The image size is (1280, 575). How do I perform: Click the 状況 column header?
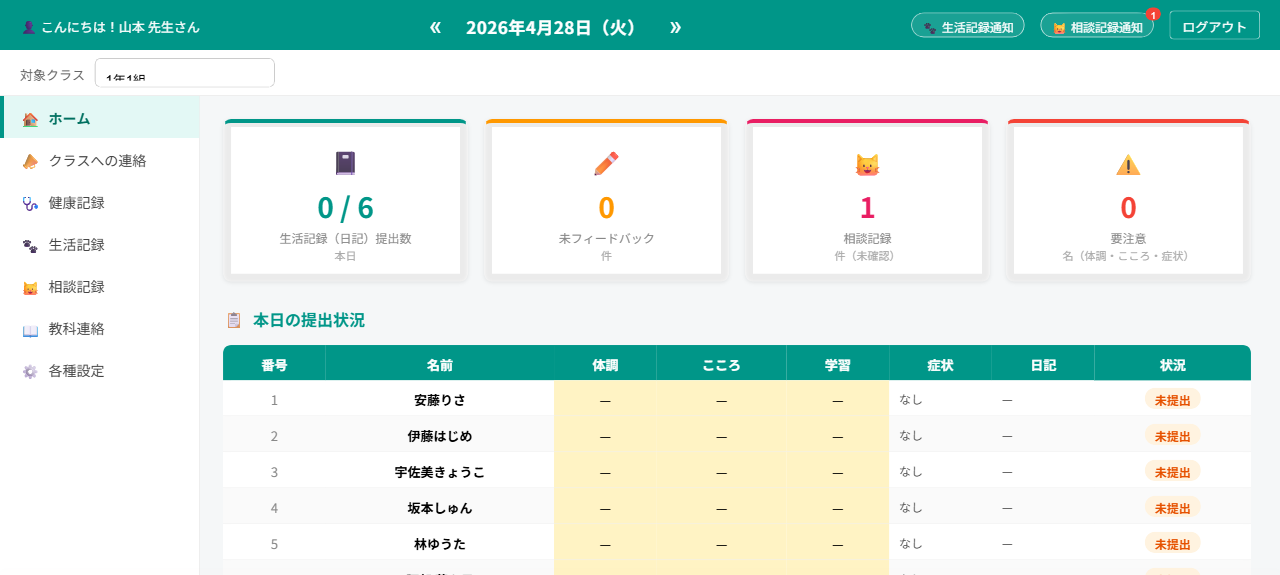1173,364
